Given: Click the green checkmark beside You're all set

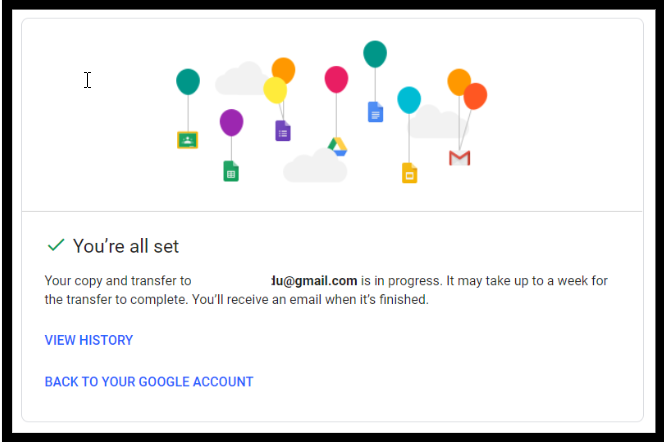Looking at the screenshot, I should click(56, 245).
